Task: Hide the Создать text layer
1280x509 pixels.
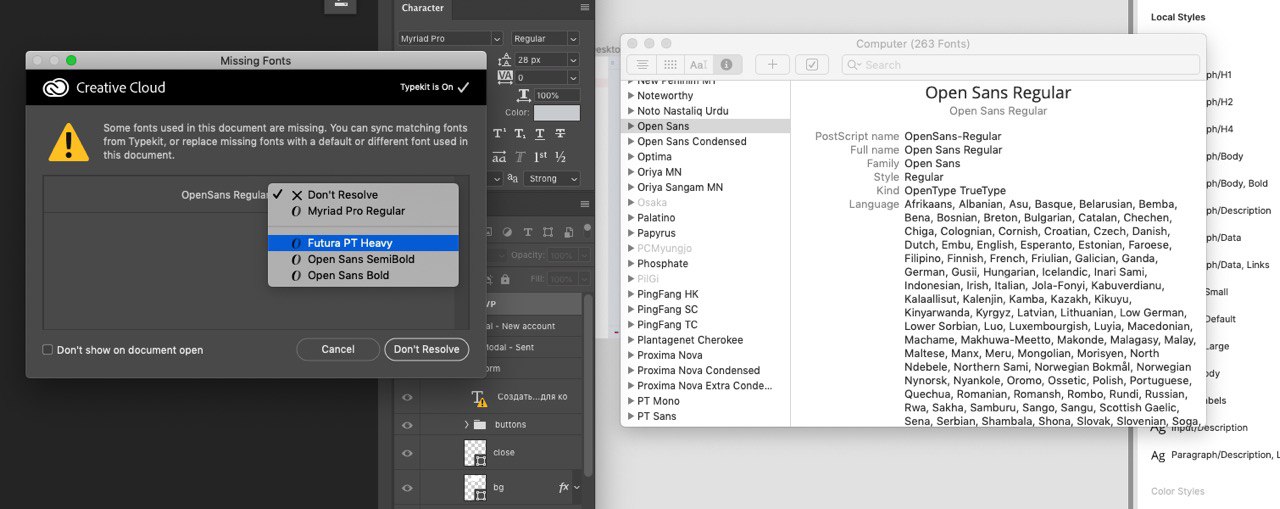Action: [407, 397]
